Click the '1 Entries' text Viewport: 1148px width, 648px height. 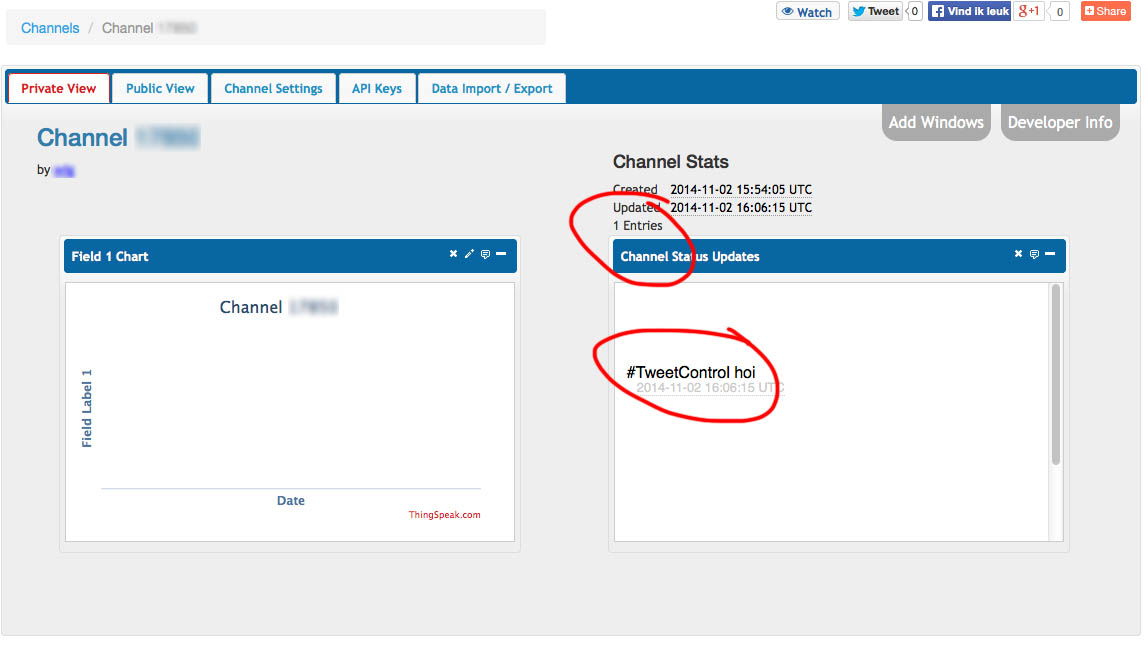pos(638,226)
